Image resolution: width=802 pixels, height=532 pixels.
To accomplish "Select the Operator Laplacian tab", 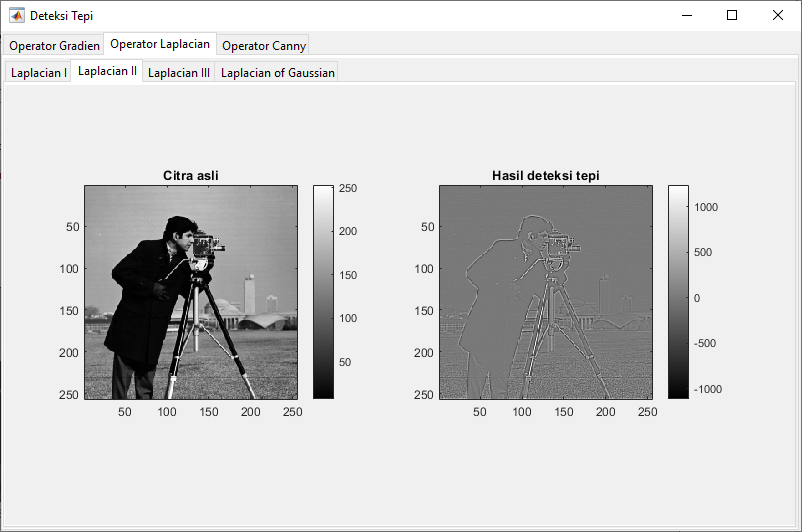I will coord(160,44).
